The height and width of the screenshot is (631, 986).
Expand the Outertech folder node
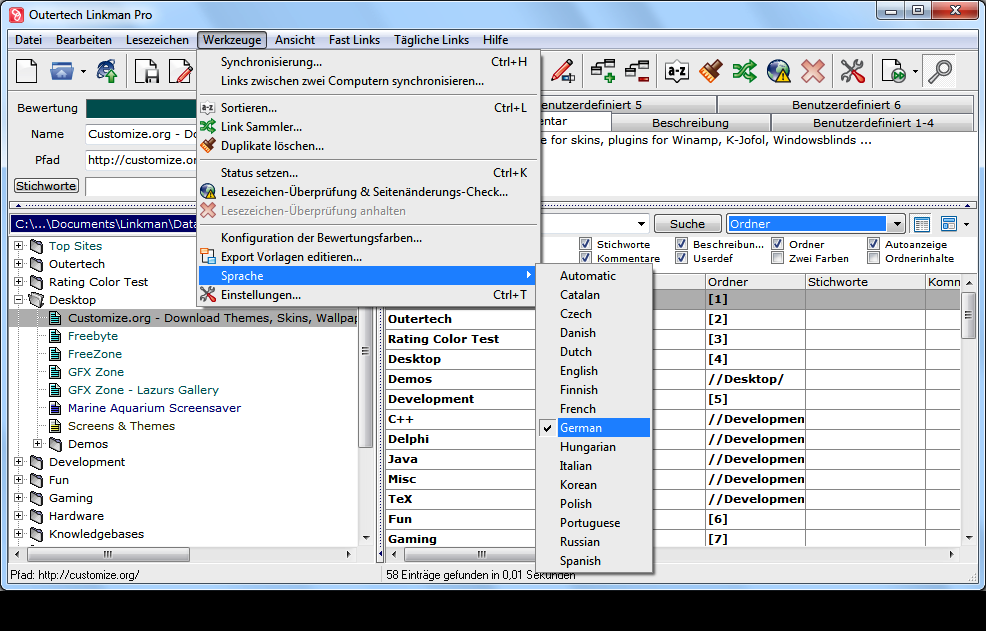click(18, 264)
